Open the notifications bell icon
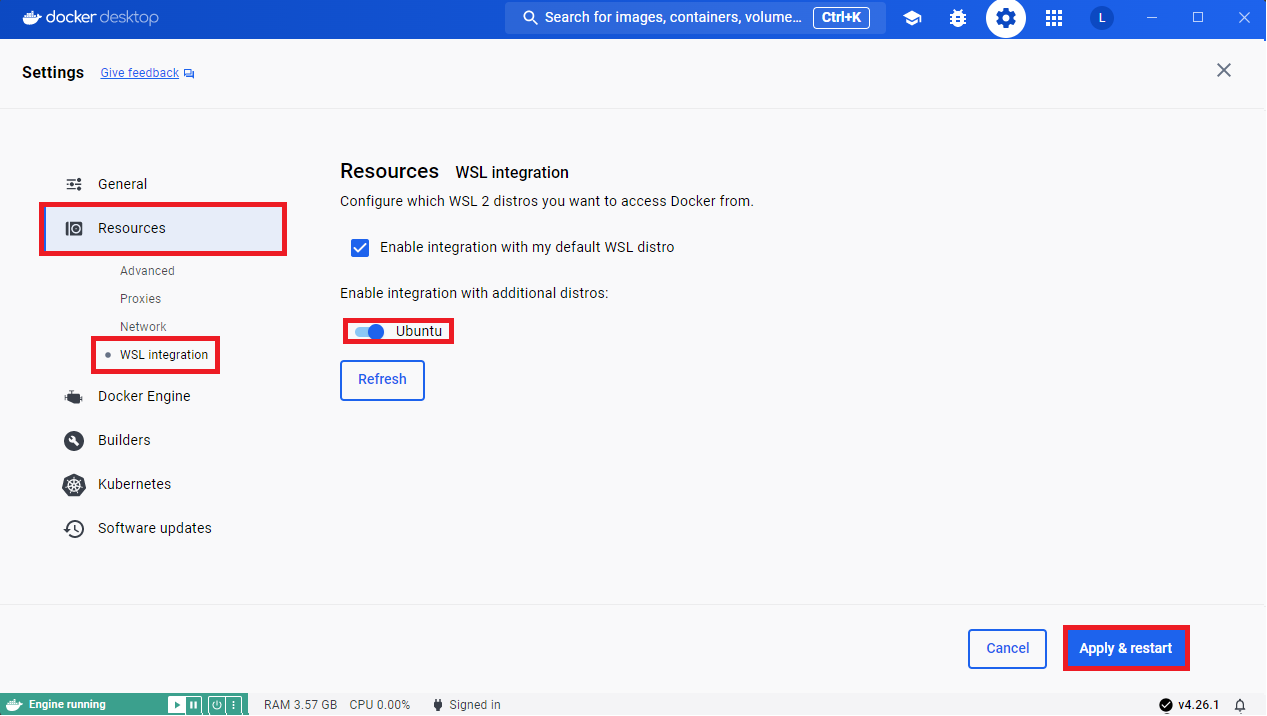Screen dimensions: 1267x716 point(1240,705)
